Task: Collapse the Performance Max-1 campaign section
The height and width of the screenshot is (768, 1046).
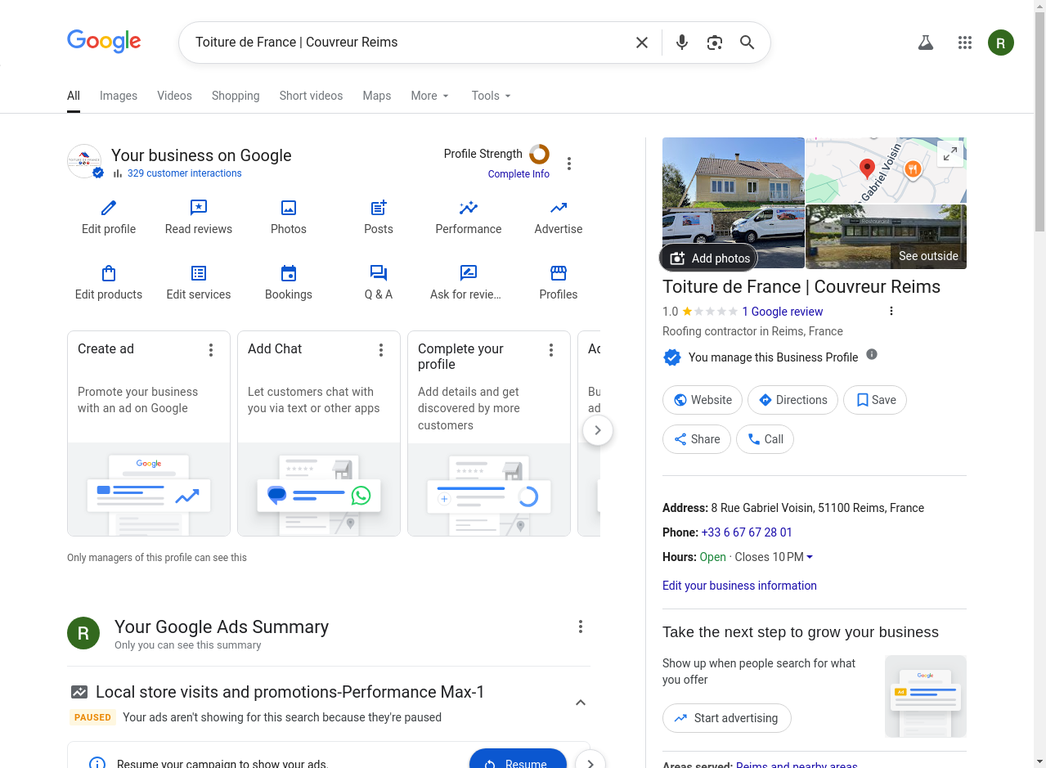Action: point(580,703)
